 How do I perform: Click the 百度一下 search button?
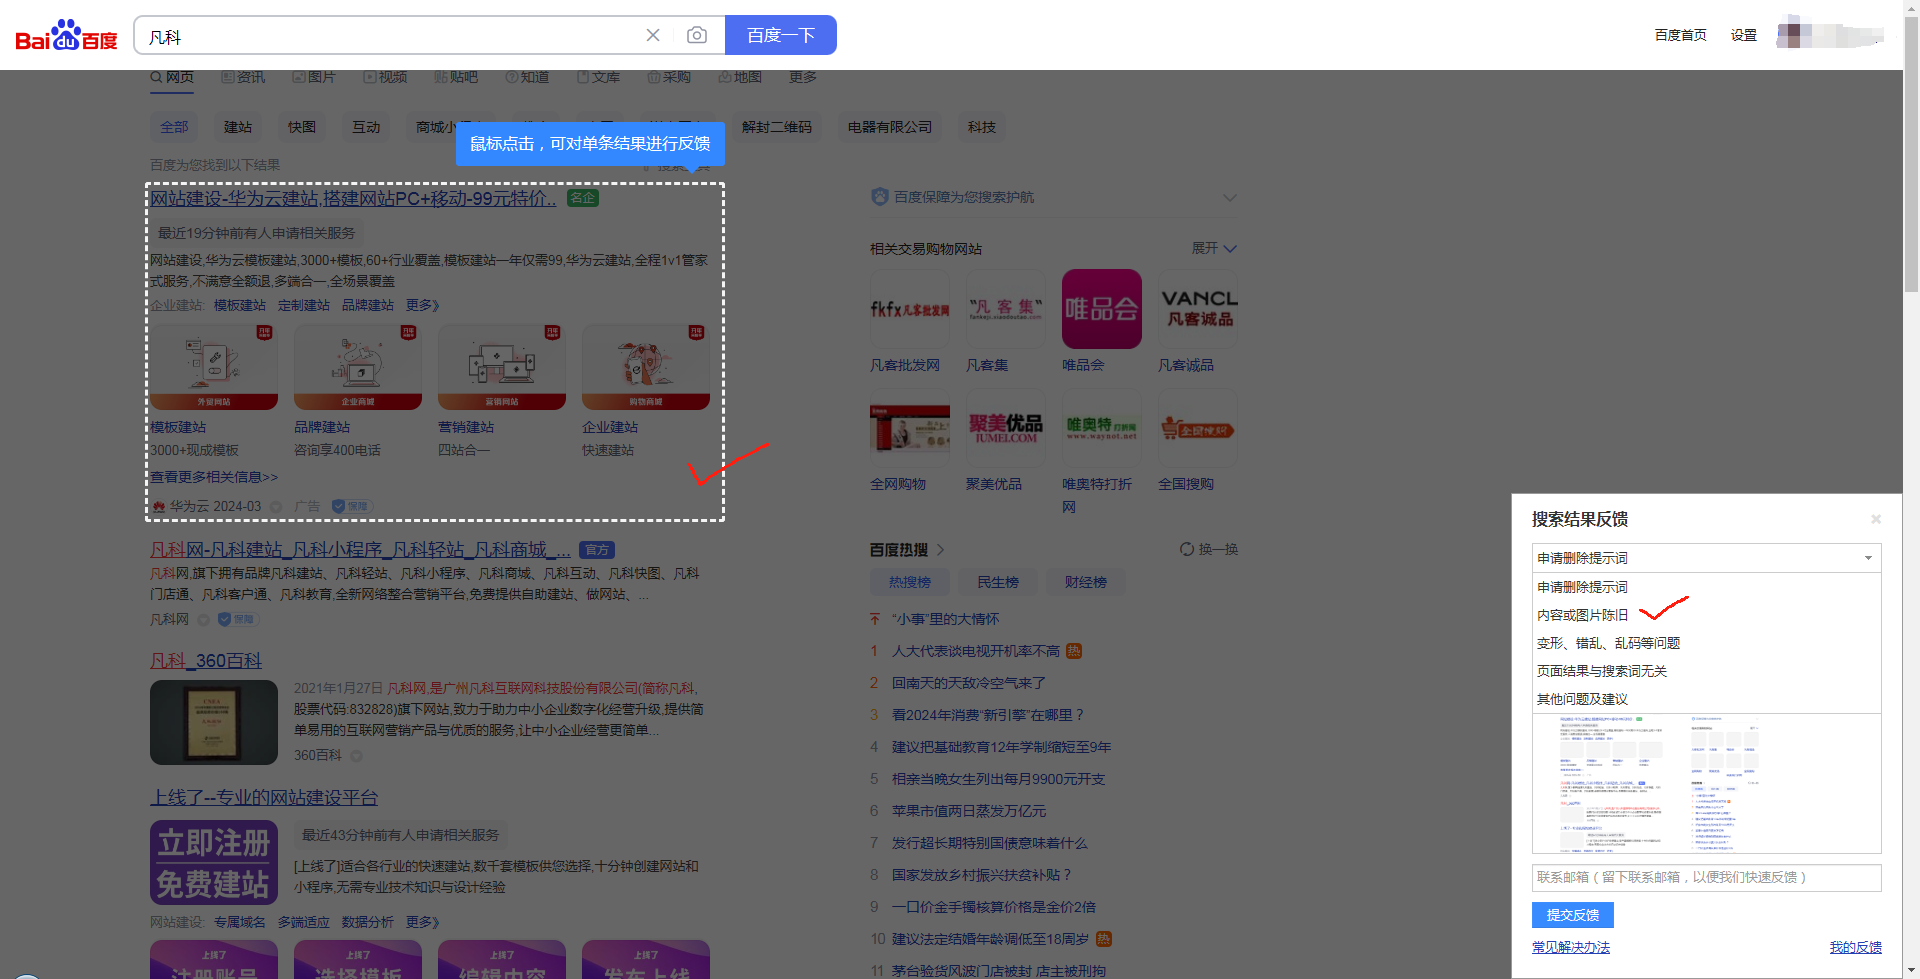781,35
